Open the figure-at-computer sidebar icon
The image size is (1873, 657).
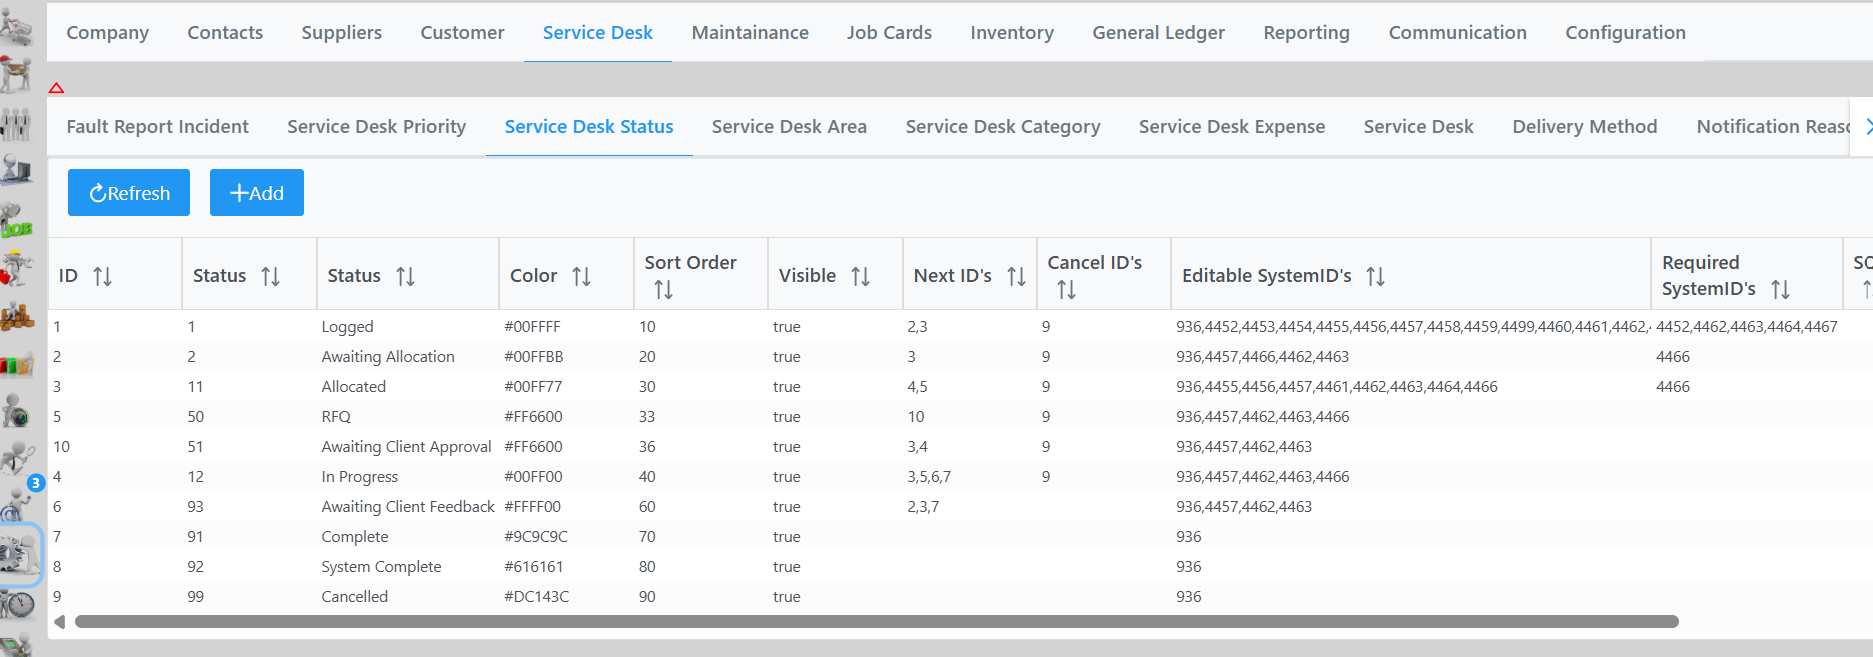tap(16, 170)
